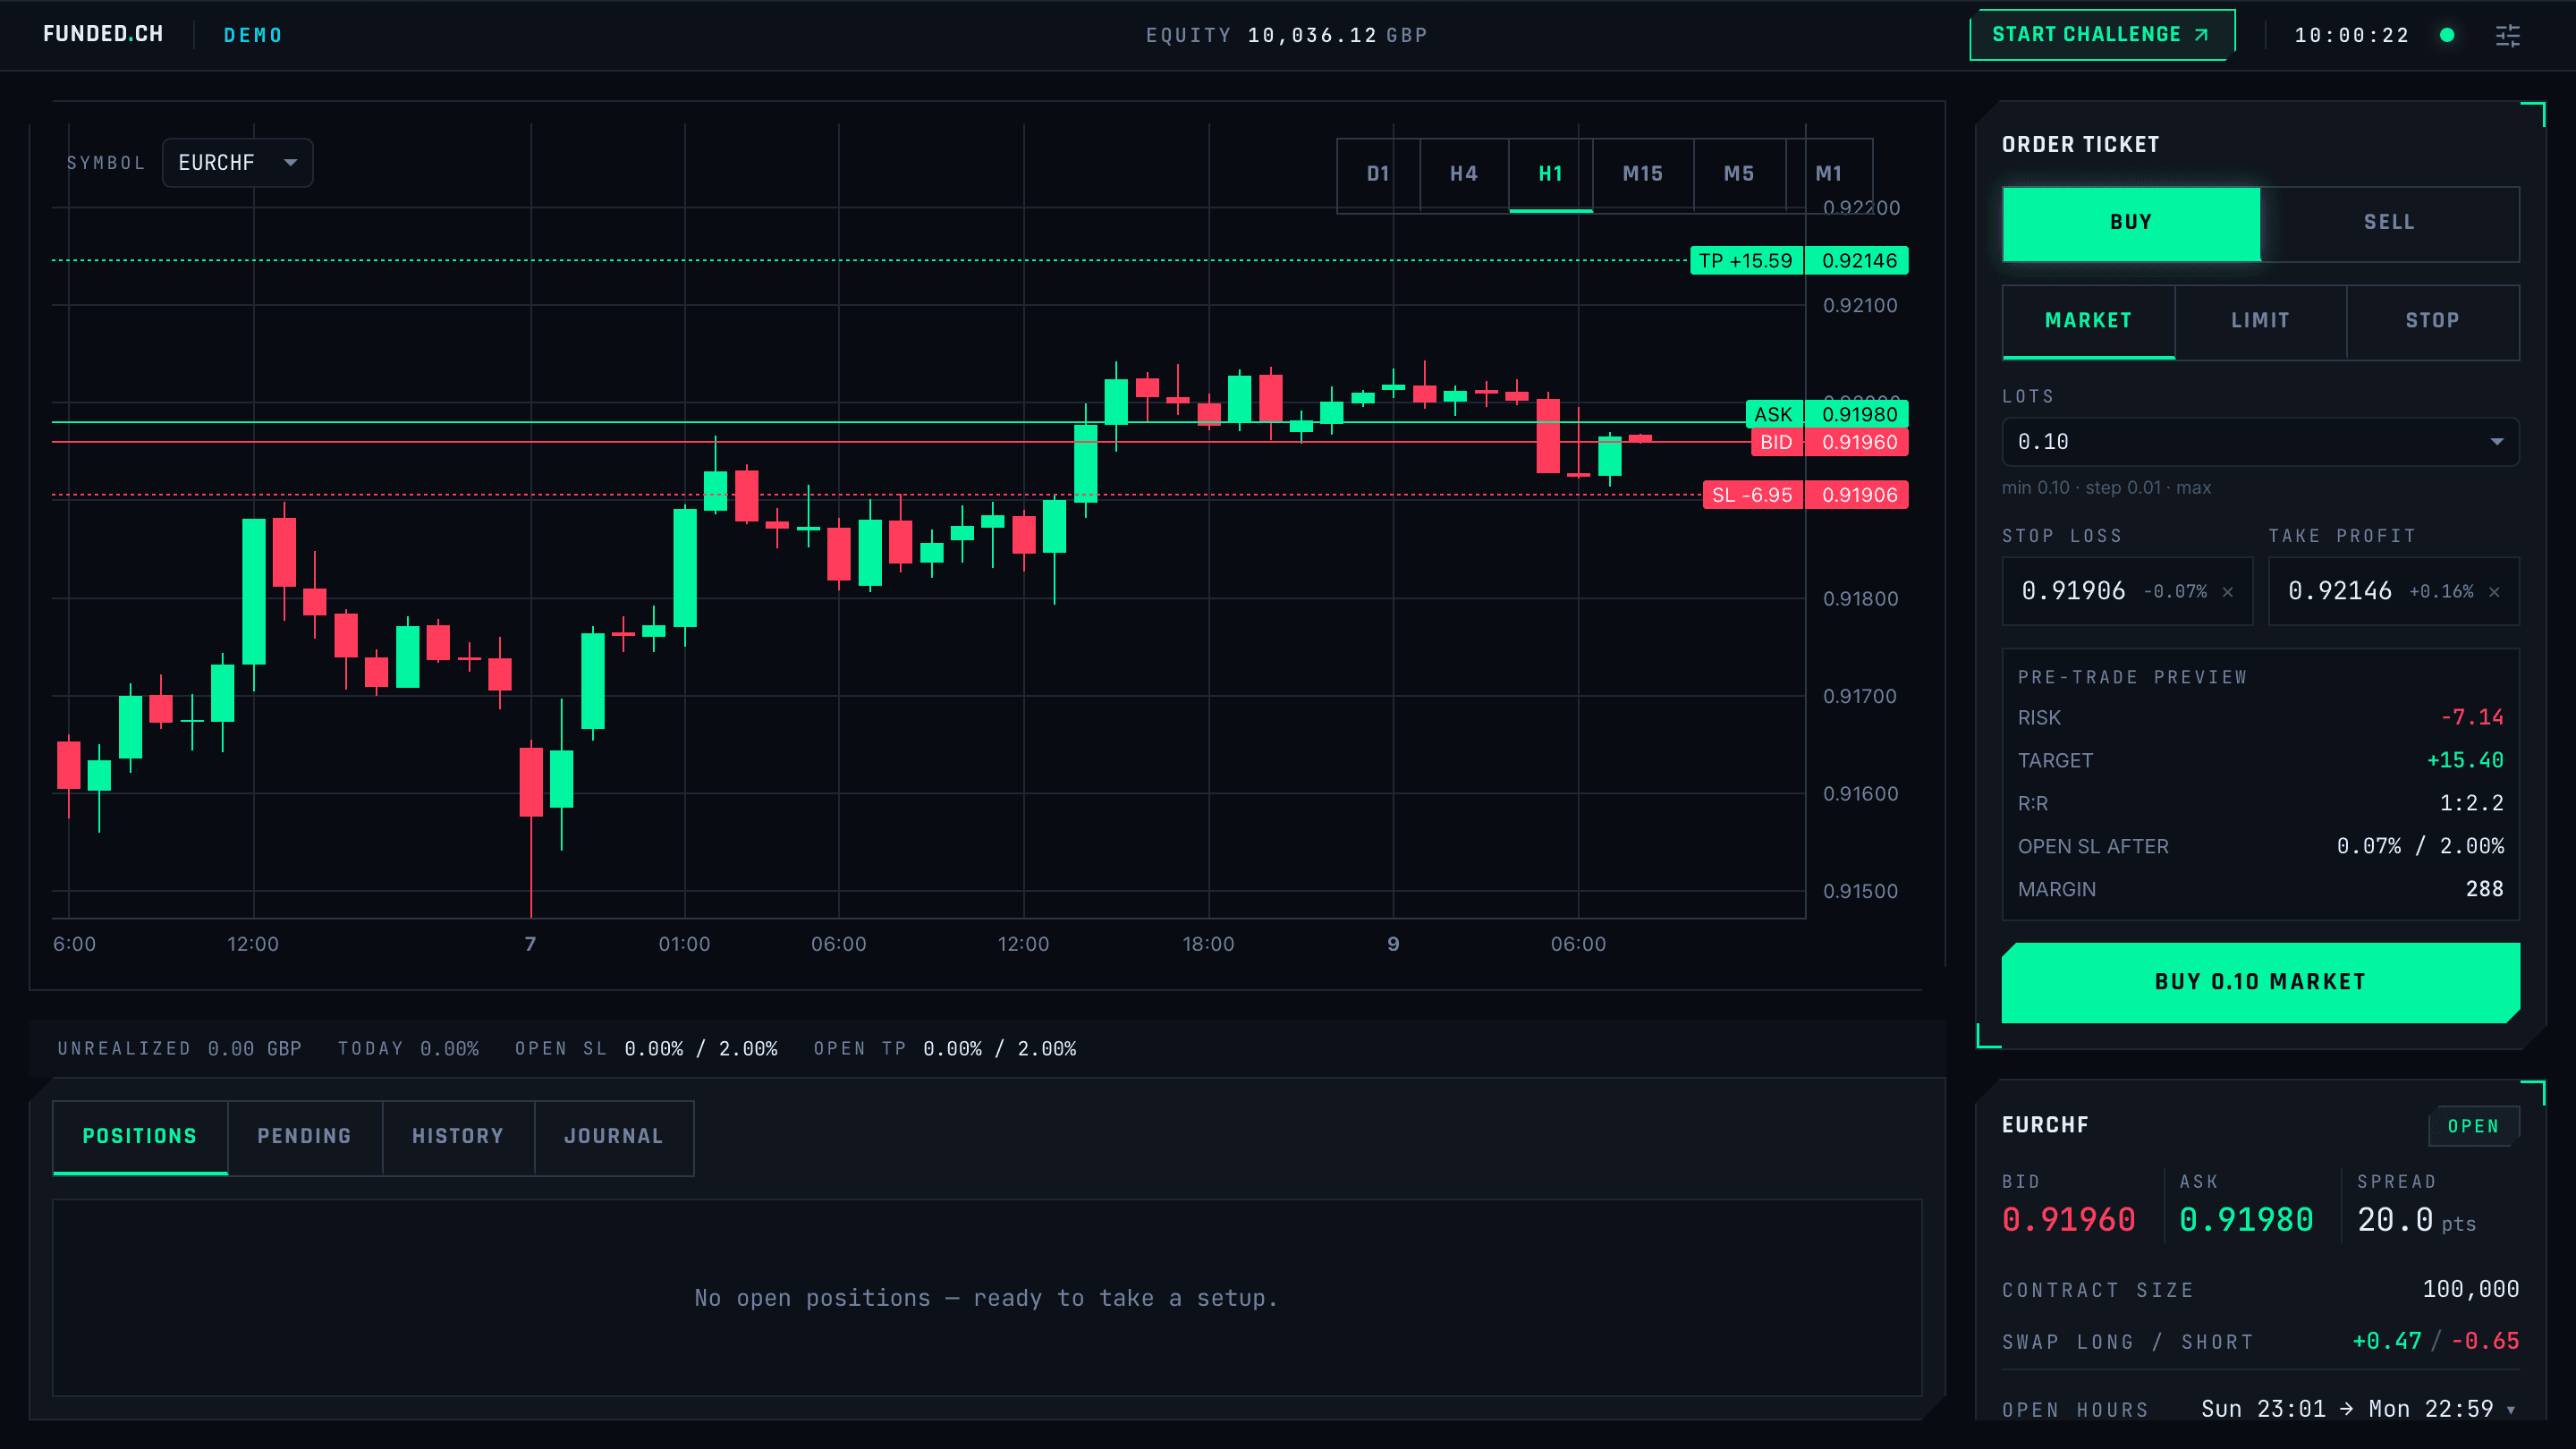Click the BID 0.91960 price label
The width and height of the screenshot is (2576, 1449).
click(x=1829, y=442)
